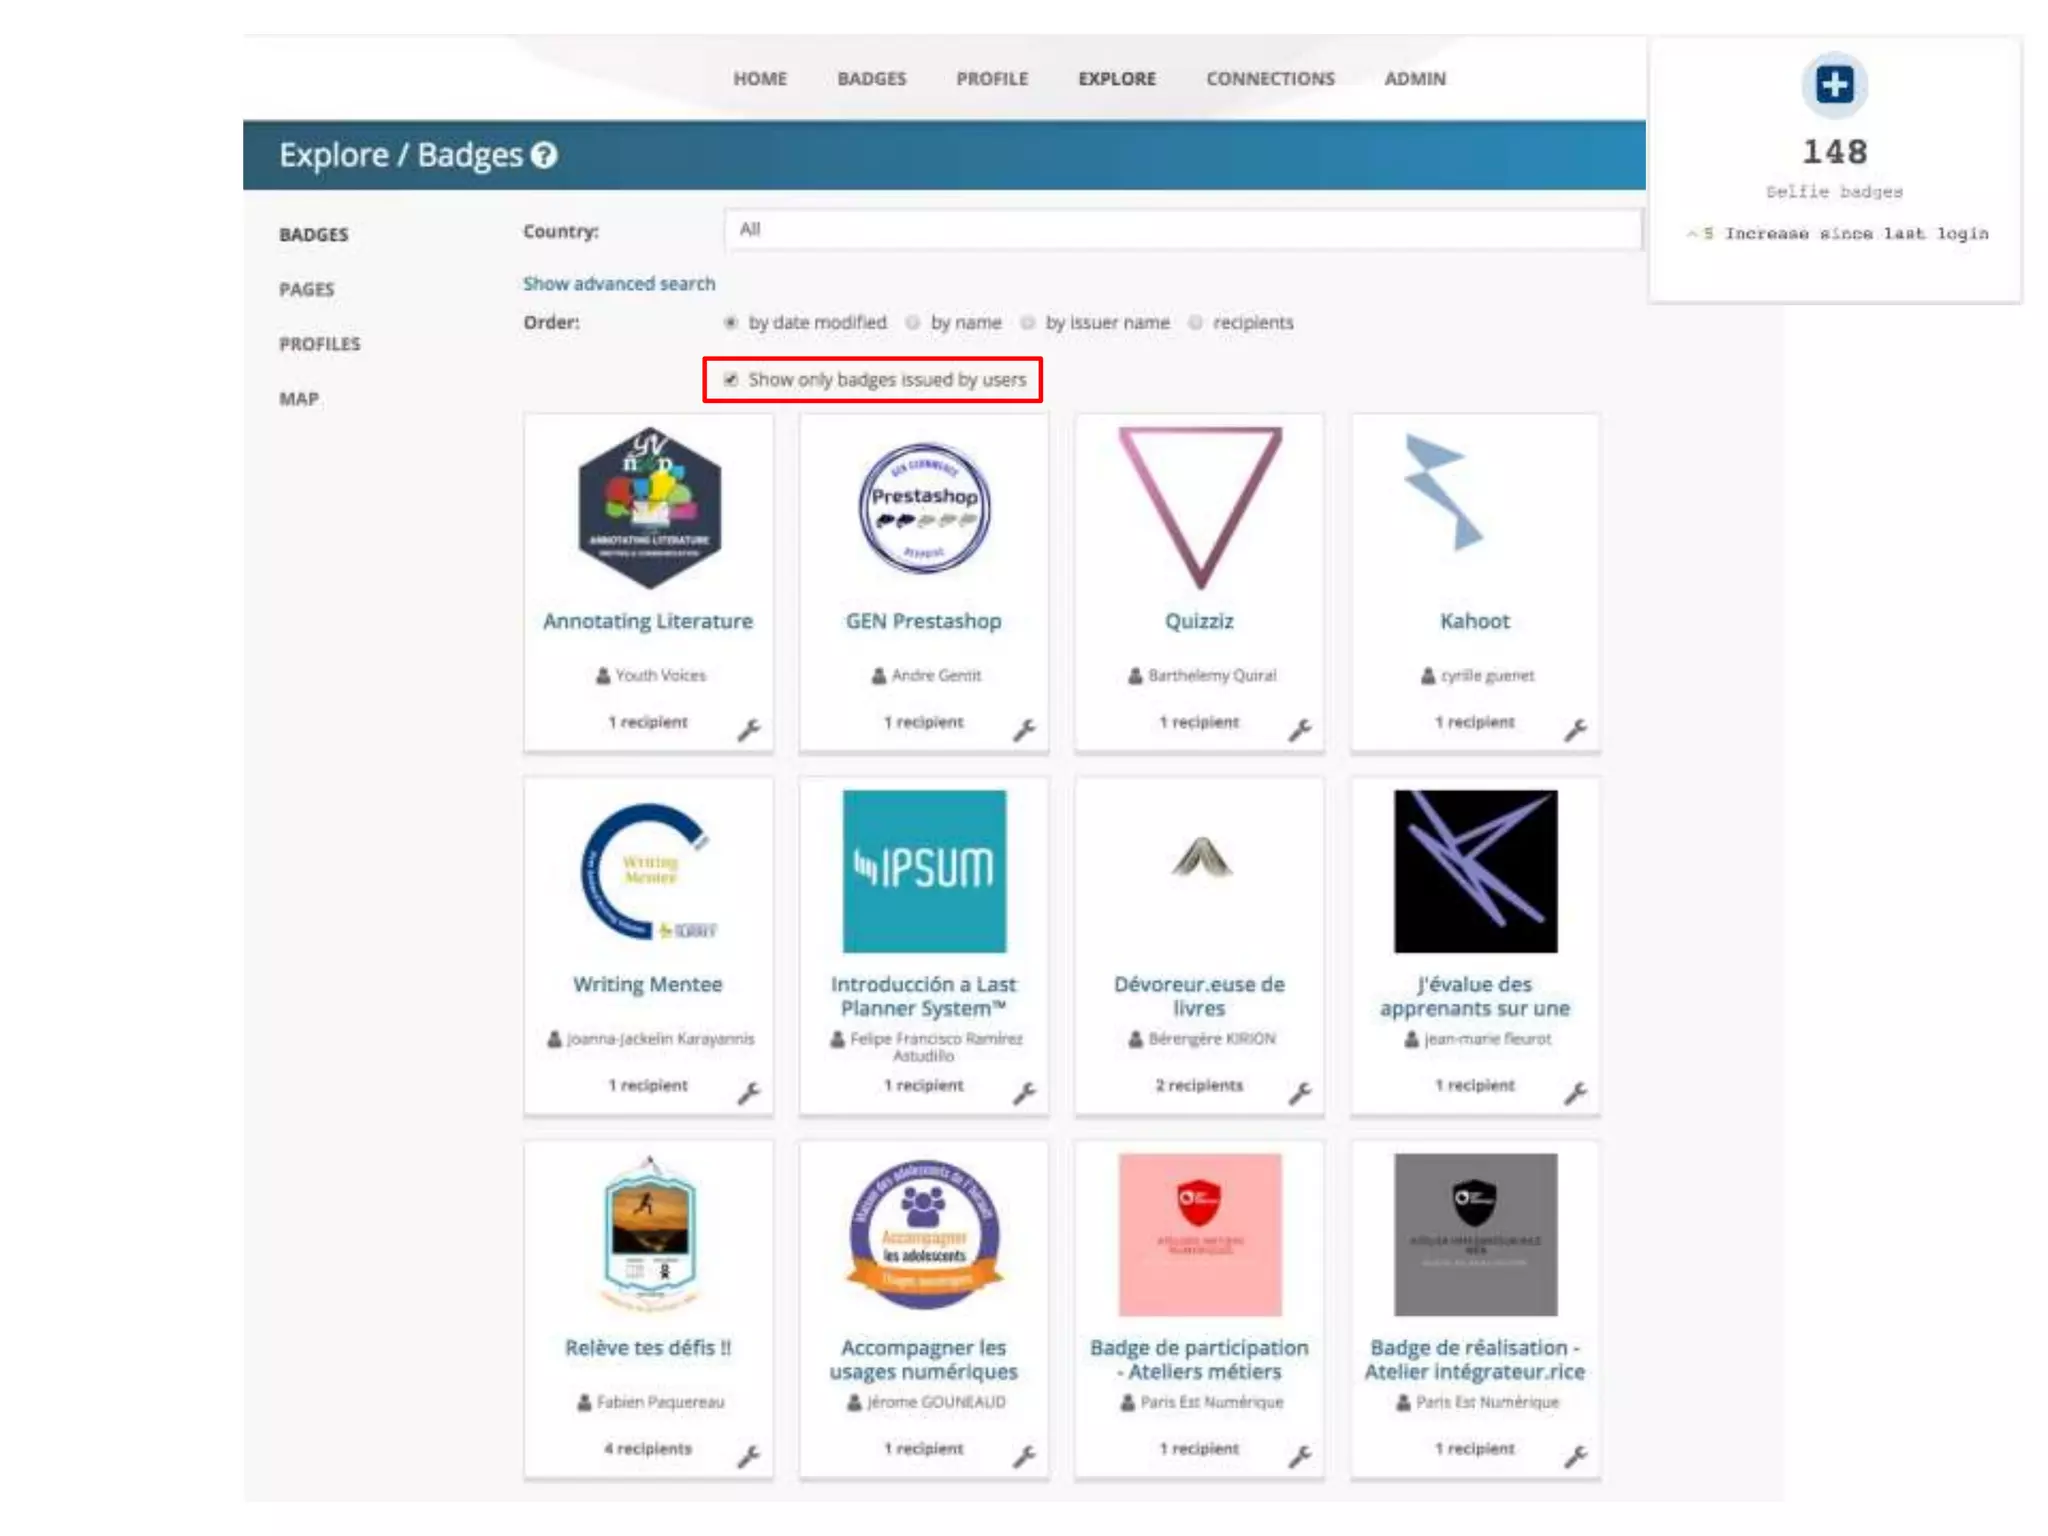Select order by name radio button
The height and width of the screenshot is (1536, 2048).
pos(913,323)
